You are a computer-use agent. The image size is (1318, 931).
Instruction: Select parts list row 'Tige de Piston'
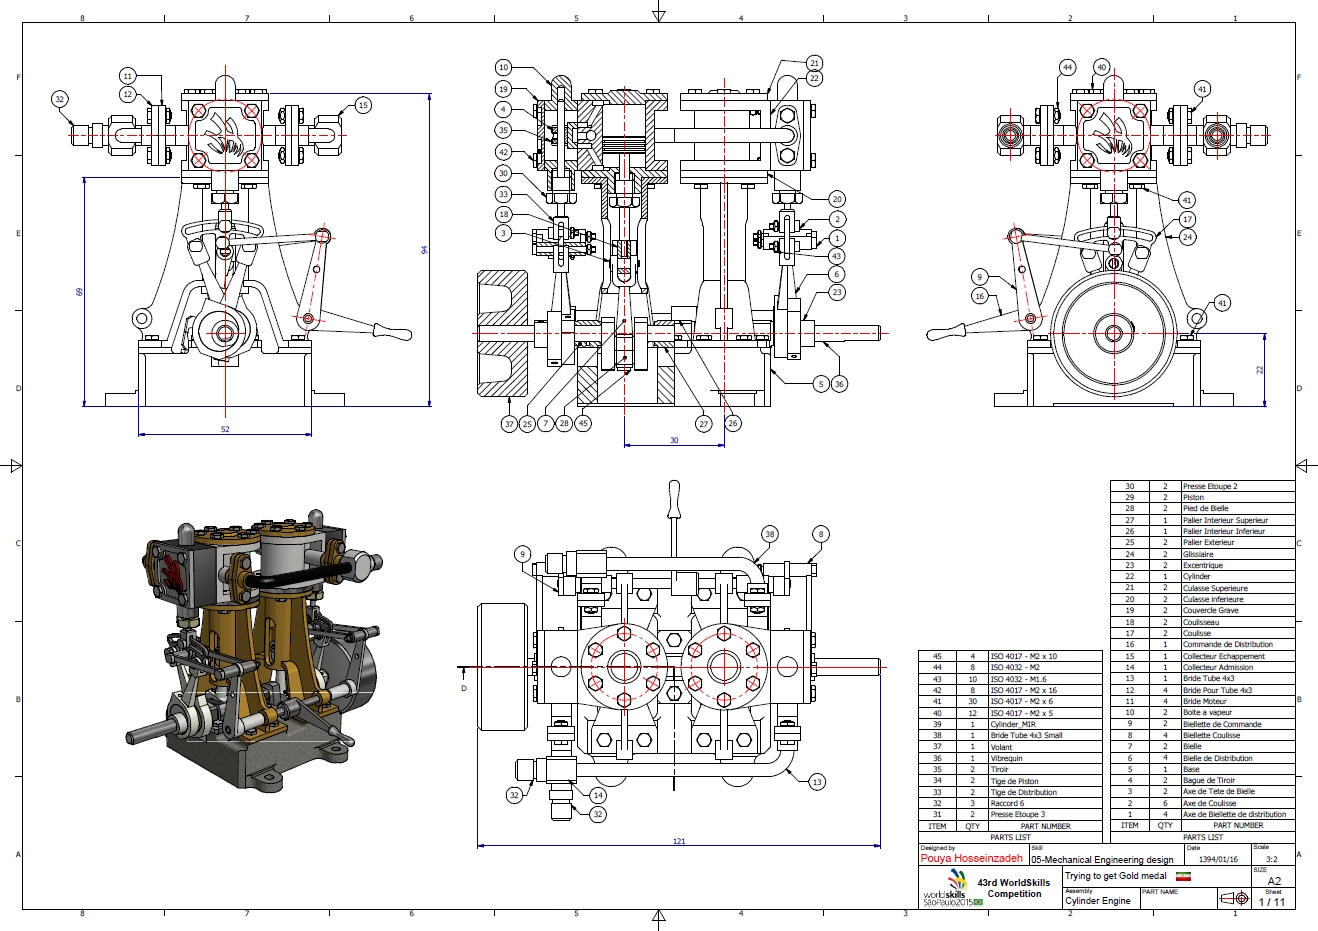point(1010,781)
